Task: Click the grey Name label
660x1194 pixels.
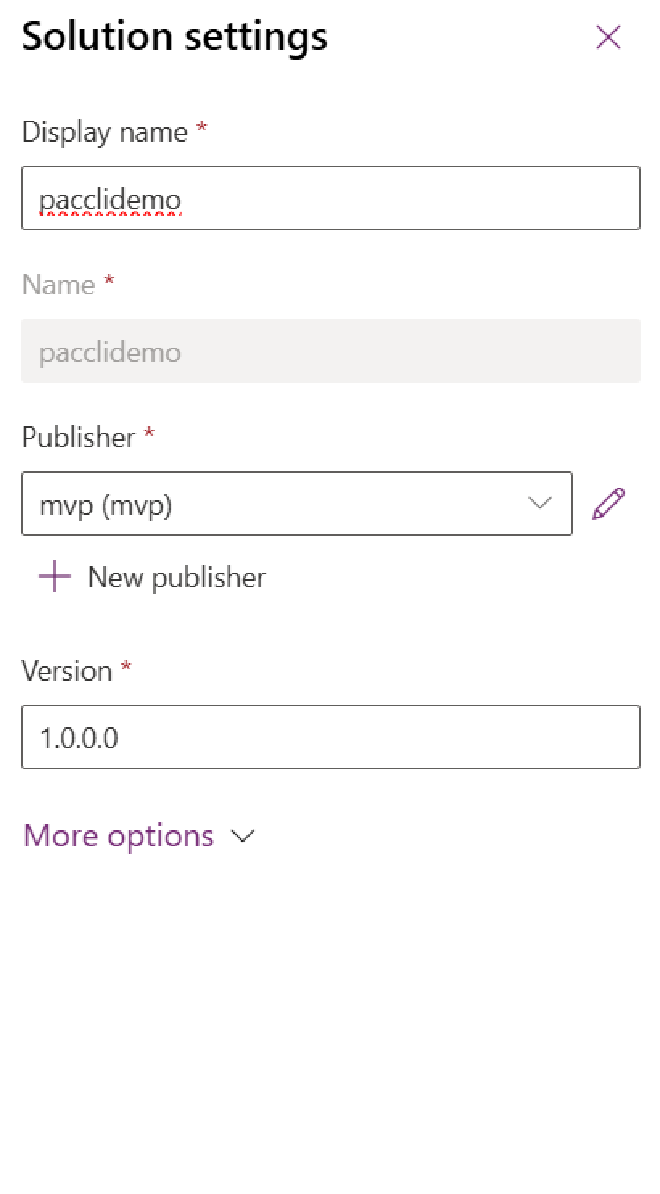Action: 58,285
